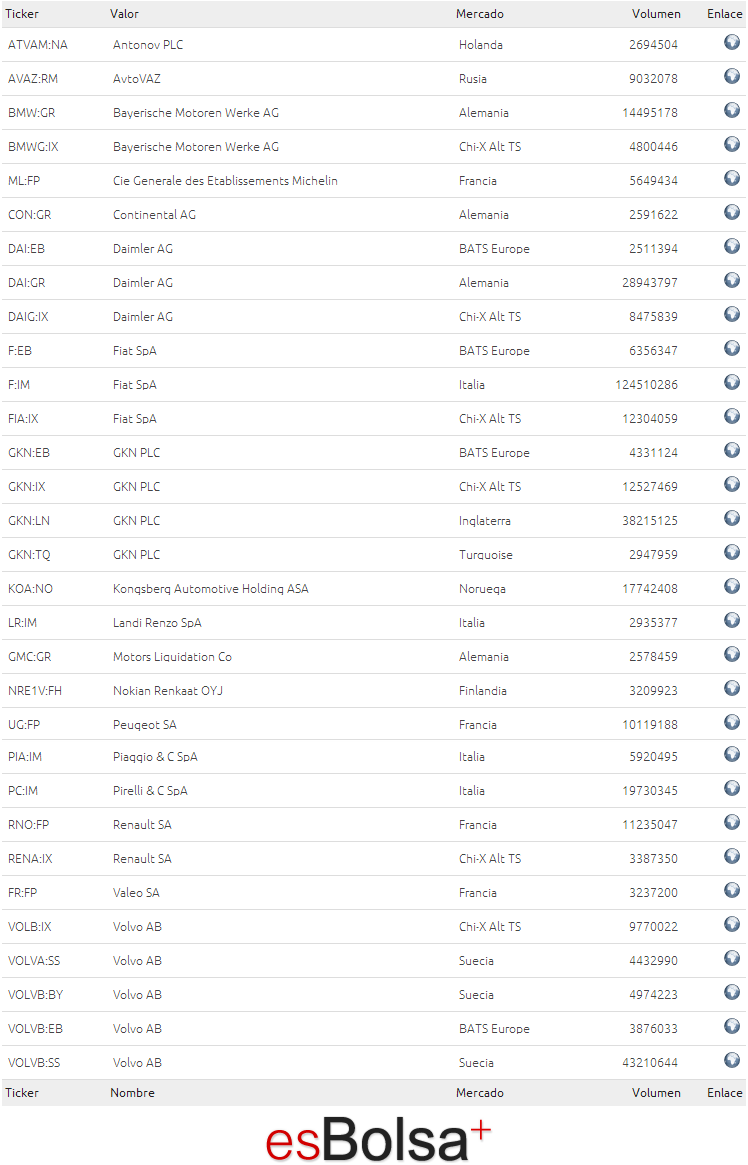Open the globe link for Continental AG
The image size is (748, 1165).
[732, 212]
